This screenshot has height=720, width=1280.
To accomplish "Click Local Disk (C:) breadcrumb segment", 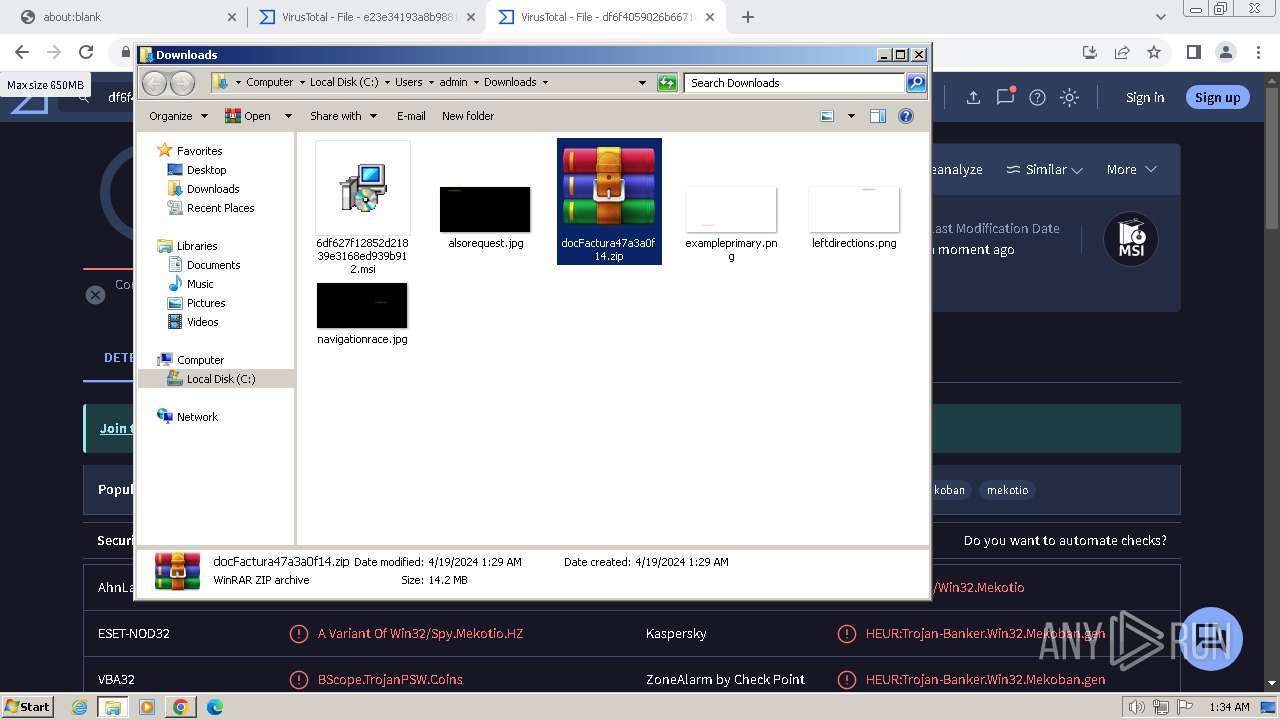I will pyautogui.click(x=344, y=82).
